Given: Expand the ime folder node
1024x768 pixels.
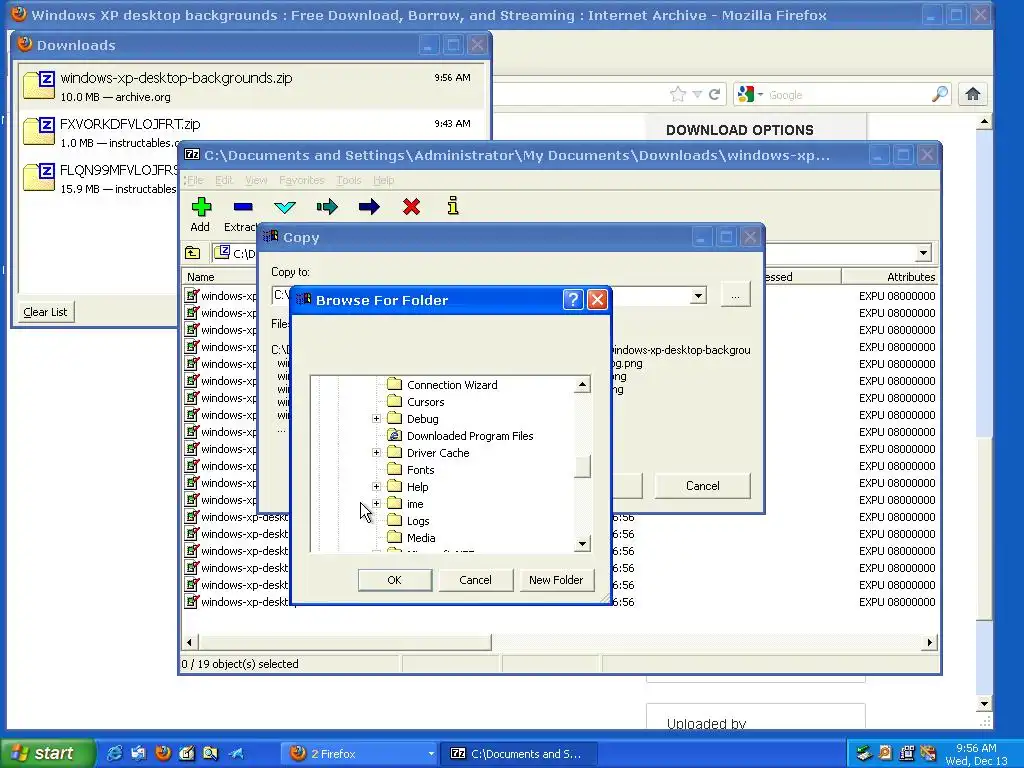Looking at the screenshot, I should click(376, 504).
